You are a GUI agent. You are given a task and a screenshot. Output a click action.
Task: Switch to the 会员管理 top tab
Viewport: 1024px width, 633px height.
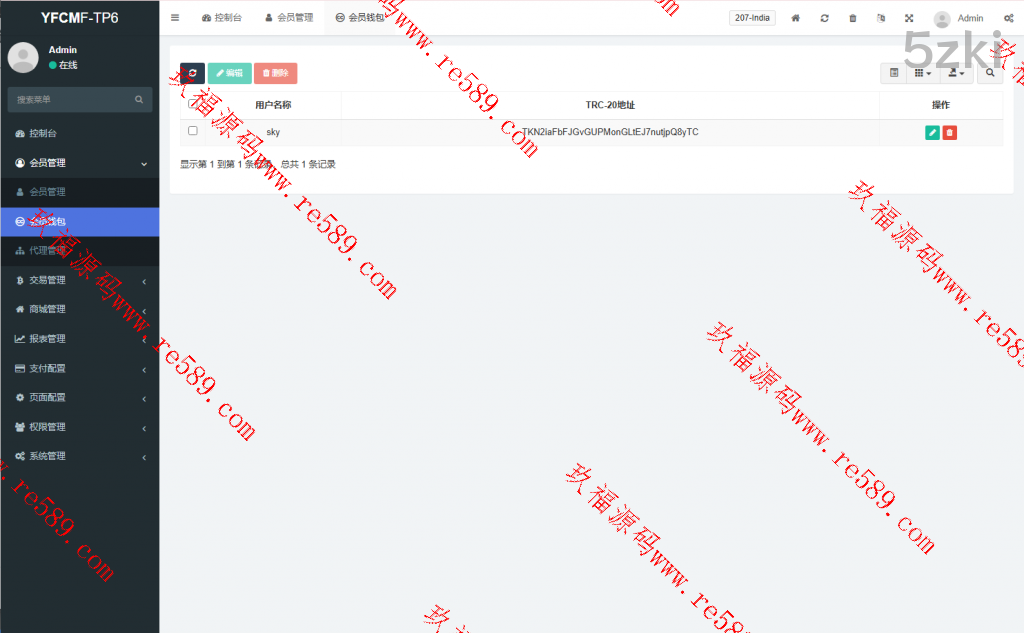289,18
